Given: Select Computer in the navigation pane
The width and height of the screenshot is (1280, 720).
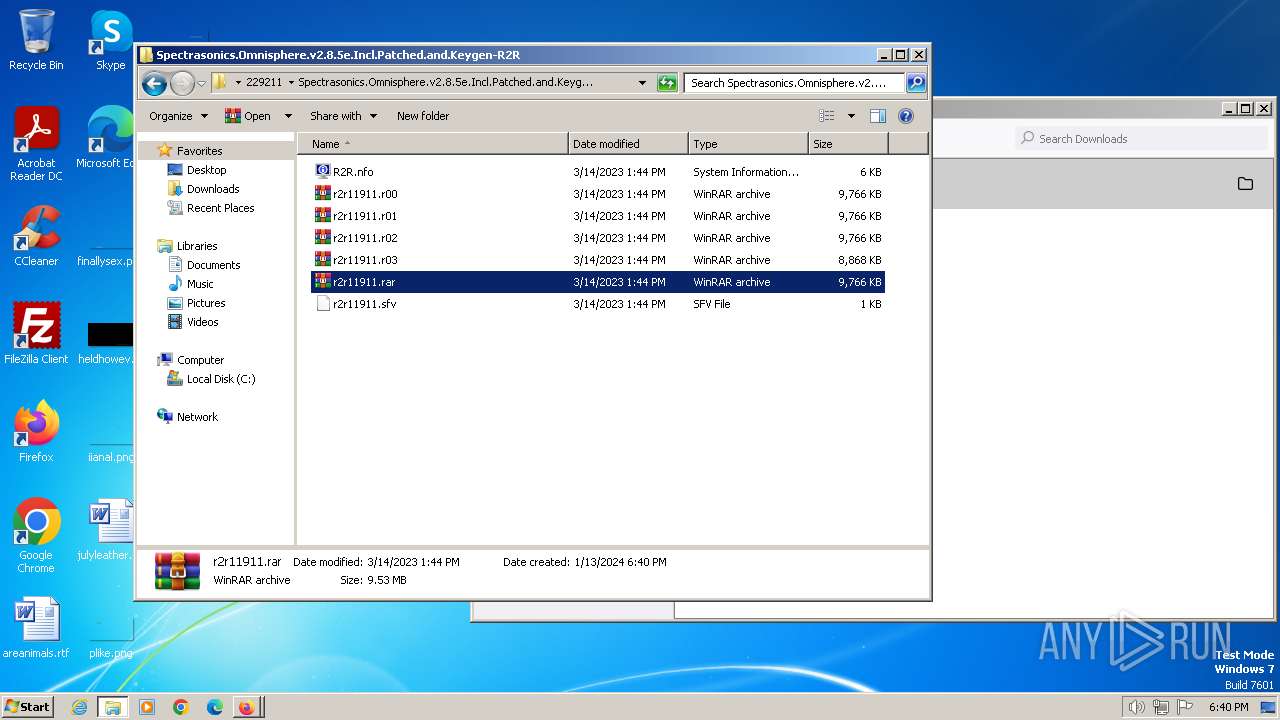Looking at the screenshot, I should [x=200, y=360].
